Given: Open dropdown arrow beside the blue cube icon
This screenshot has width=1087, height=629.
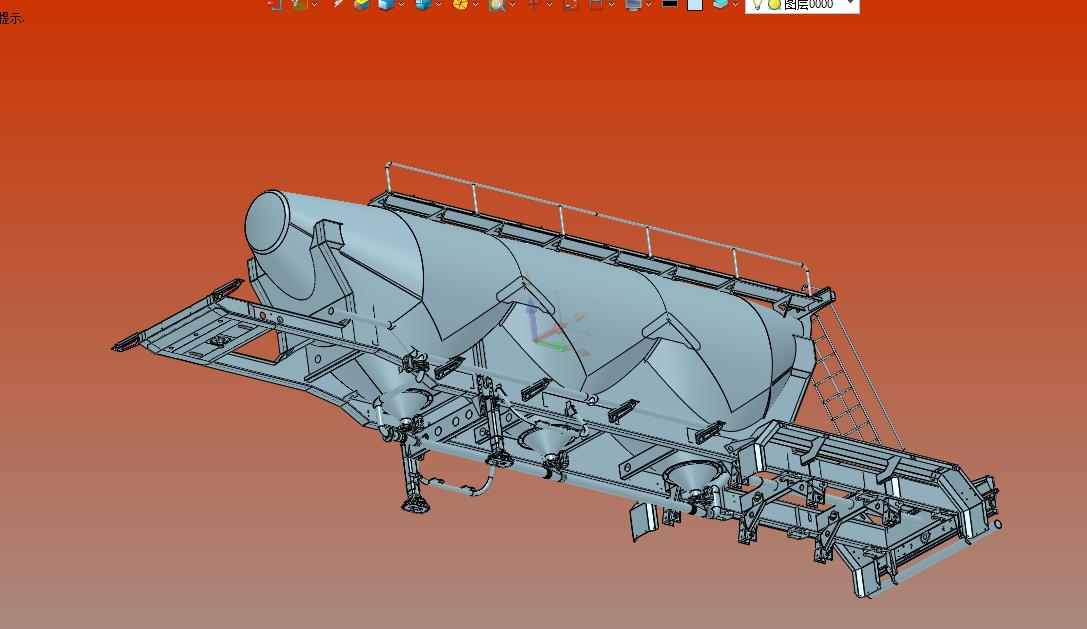Looking at the screenshot, I should (401, 5).
